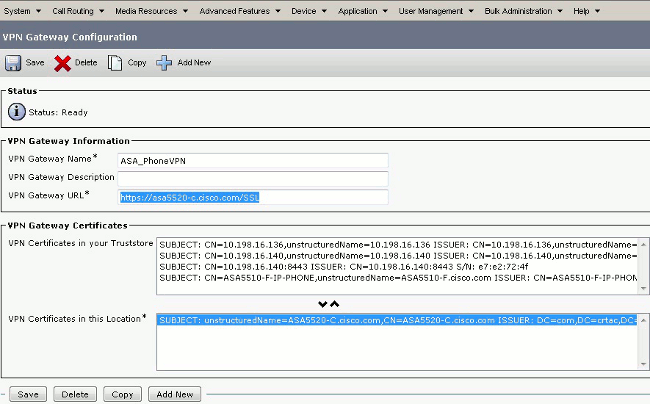Click the Copy text in the top toolbar
Image resolution: width=650 pixels, height=404 pixels.
[x=137, y=63]
